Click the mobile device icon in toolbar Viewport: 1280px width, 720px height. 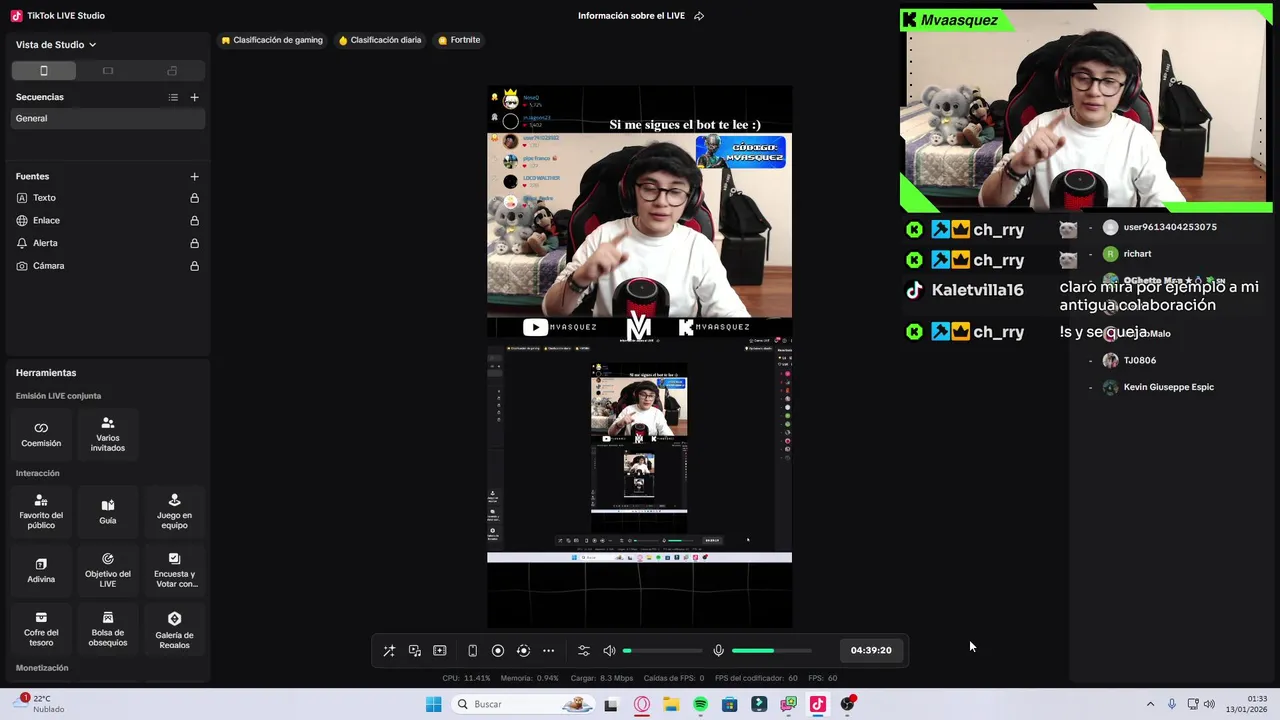472,650
